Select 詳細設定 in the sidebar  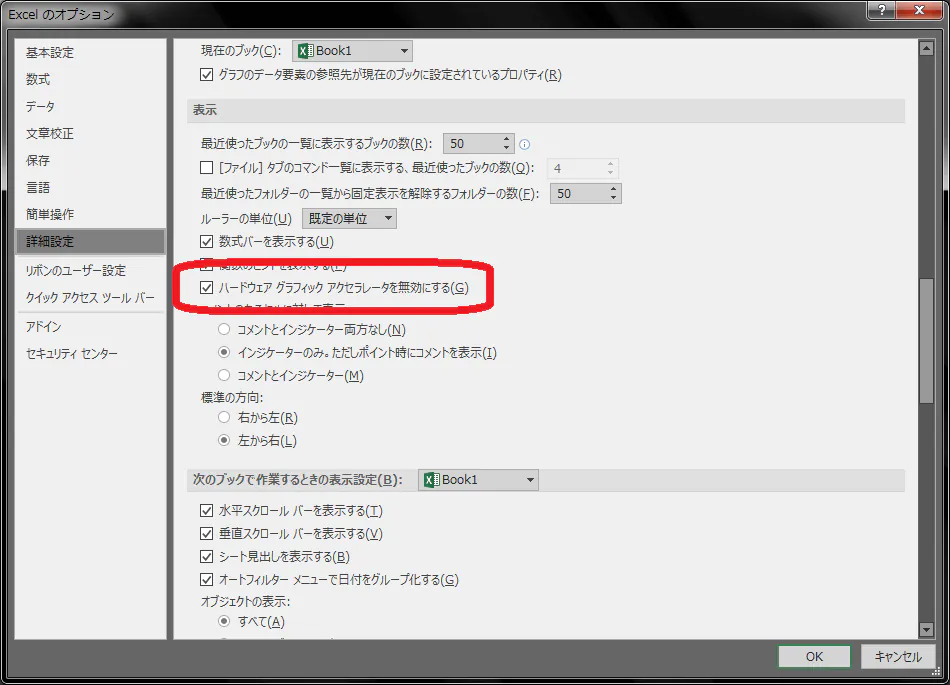(x=91, y=241)
